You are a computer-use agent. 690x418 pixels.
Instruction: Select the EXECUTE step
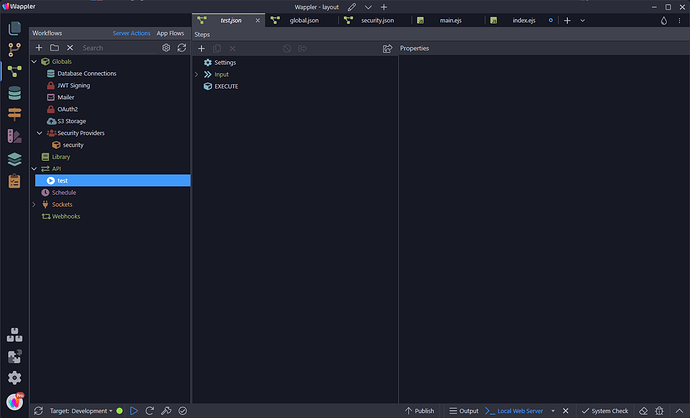tap(226, 86)
